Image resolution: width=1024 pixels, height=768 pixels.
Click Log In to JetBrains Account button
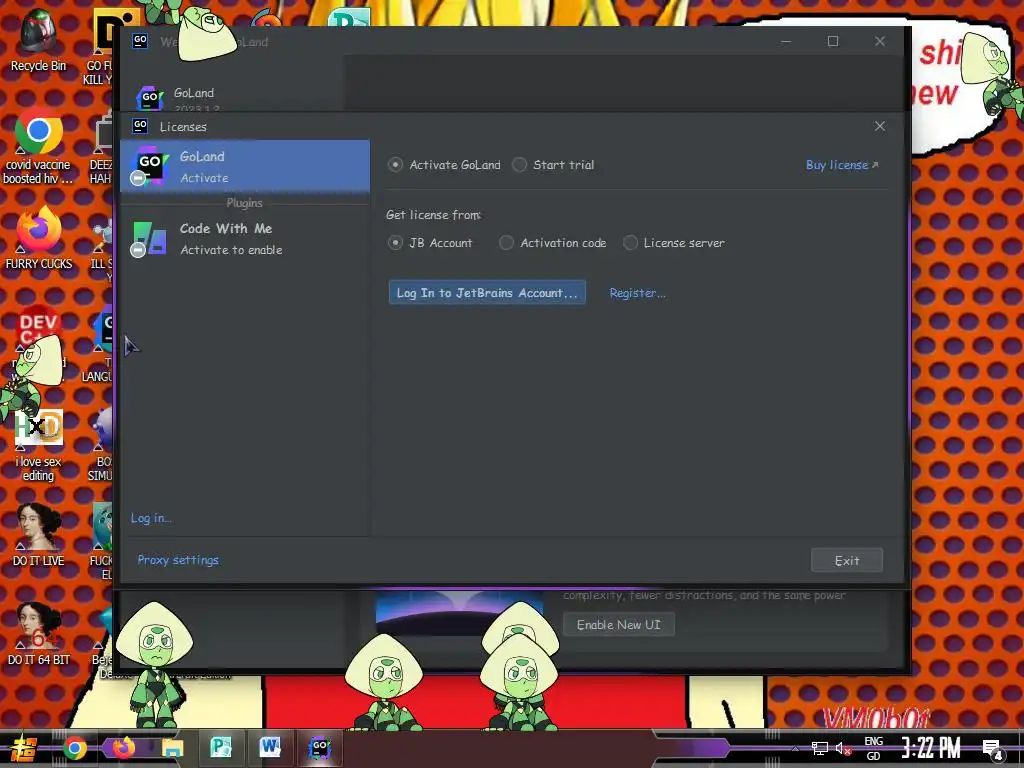(x=487, y=293)
